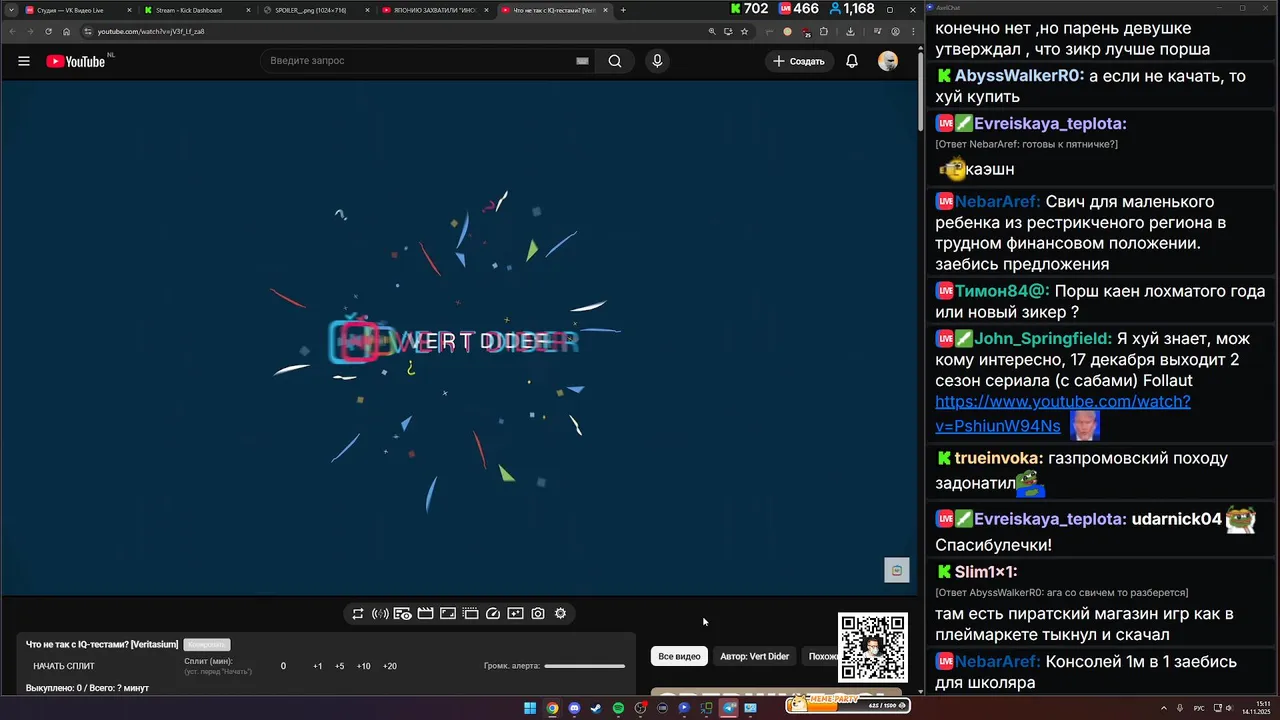Click the screen-with-plus icon in the player toolbar
Screen dimensions: 1280x720
click(x=515, y=614)
